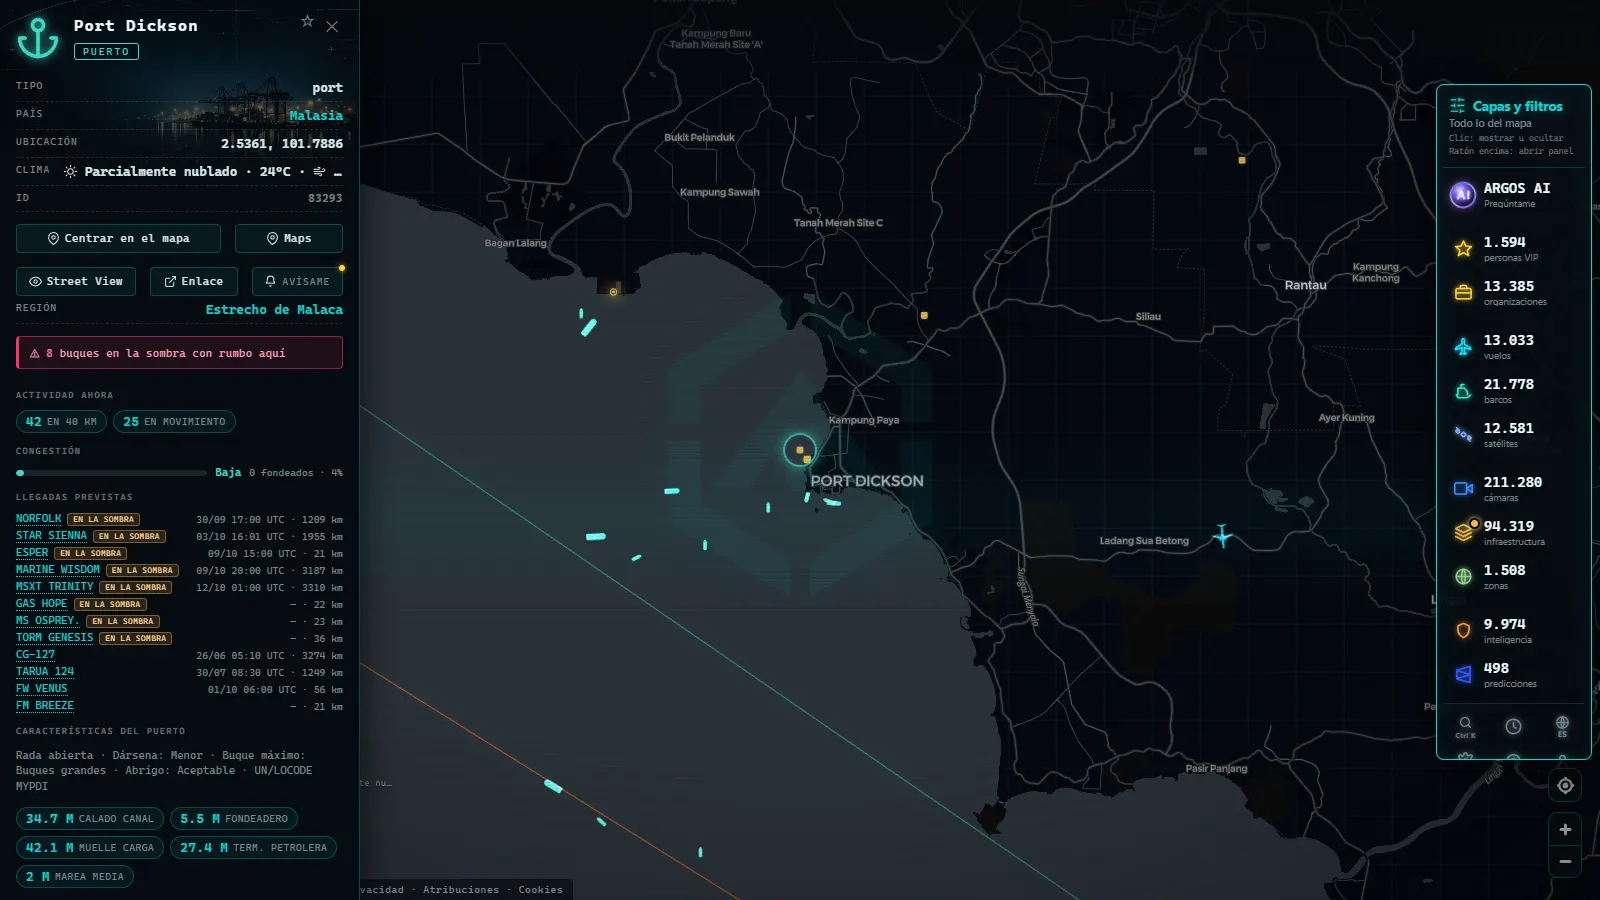This screenshot has width=1600, height=900.
Task: Open the history clock icon
Action: click(1513, 726)
